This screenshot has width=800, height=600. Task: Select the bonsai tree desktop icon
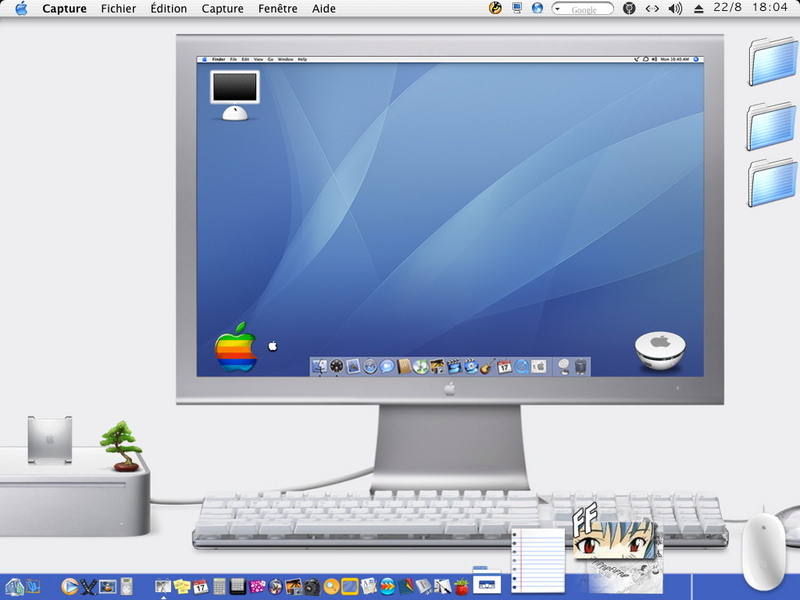click(121, 446)
